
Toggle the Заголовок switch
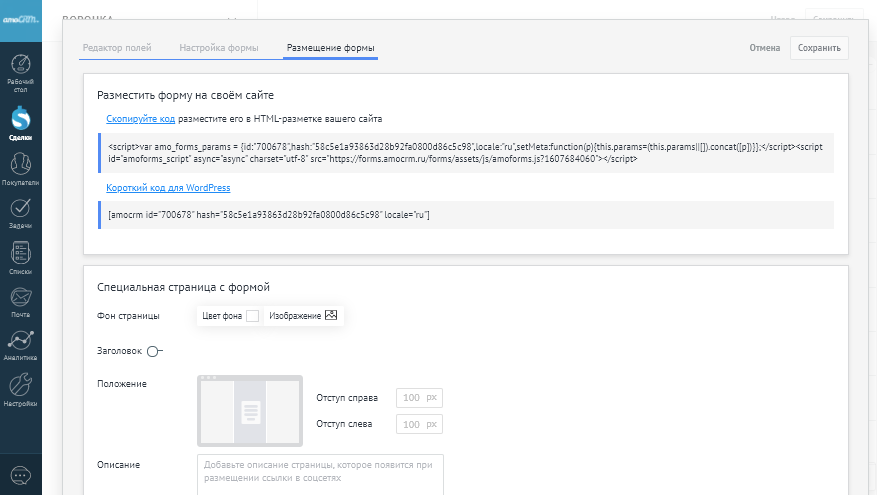point(154,351)
